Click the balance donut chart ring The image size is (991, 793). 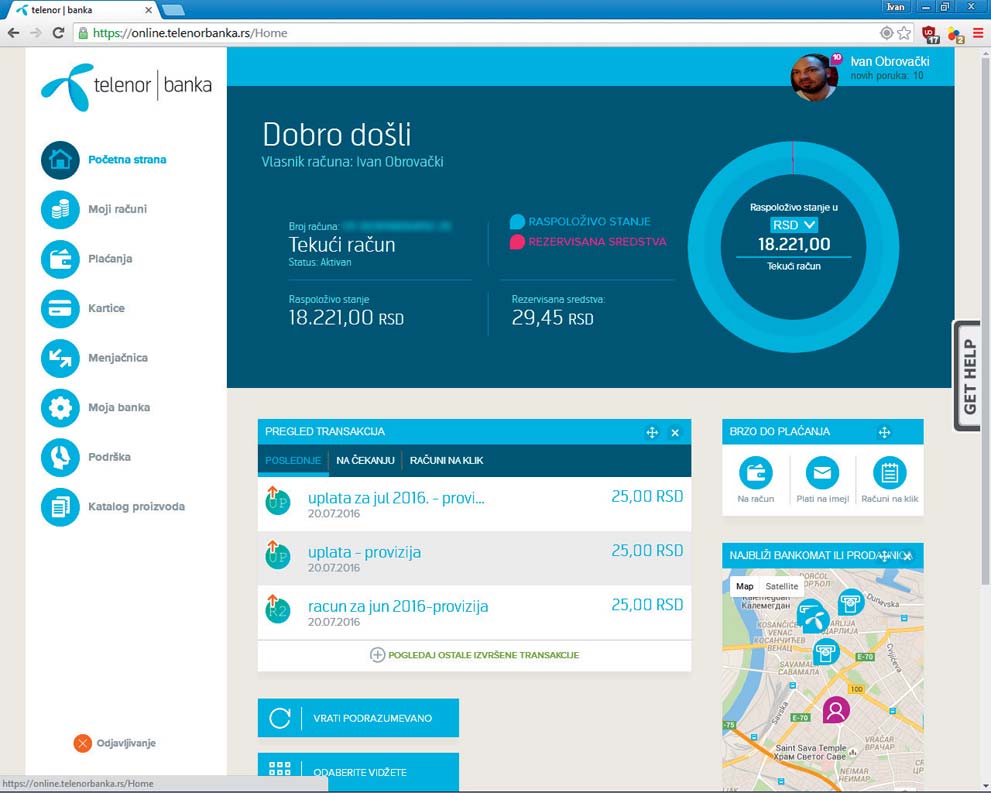click(707, 246)
